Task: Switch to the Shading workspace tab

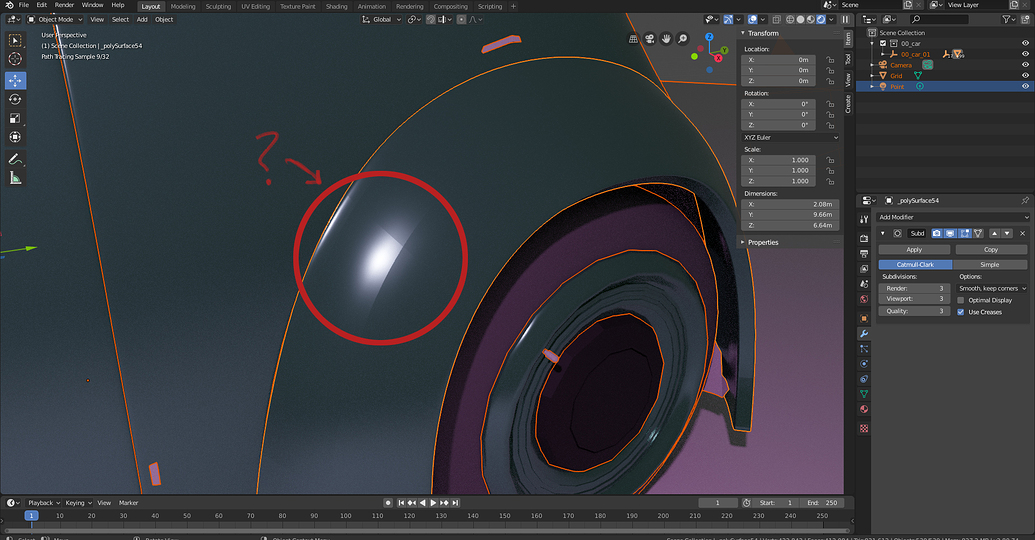Action: click(336, 7)
